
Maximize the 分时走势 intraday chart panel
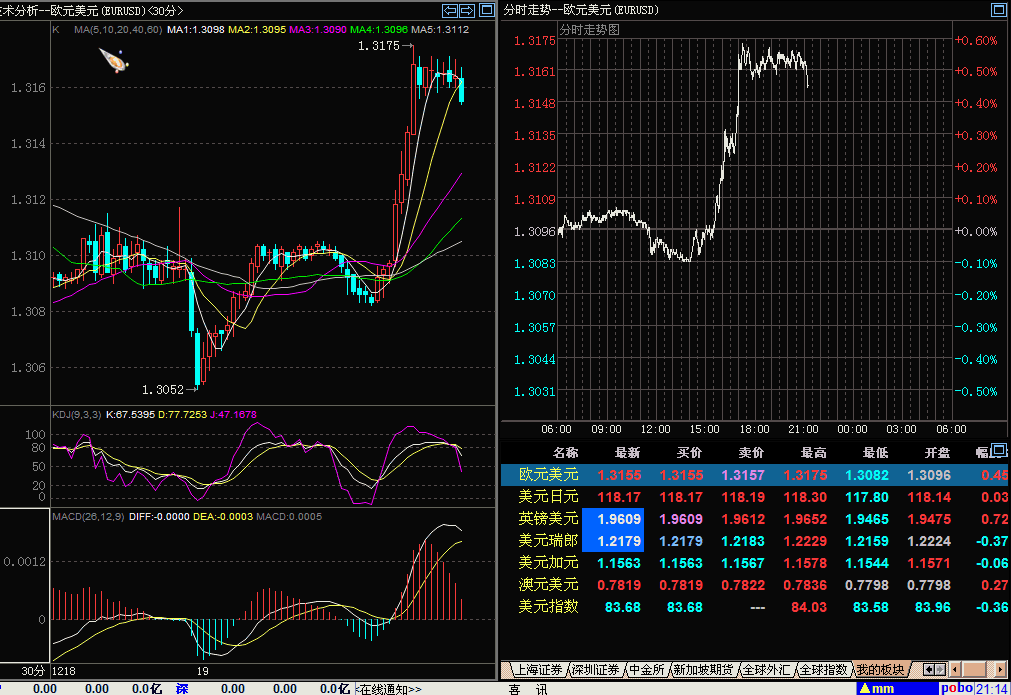(x=1000, y=10)
